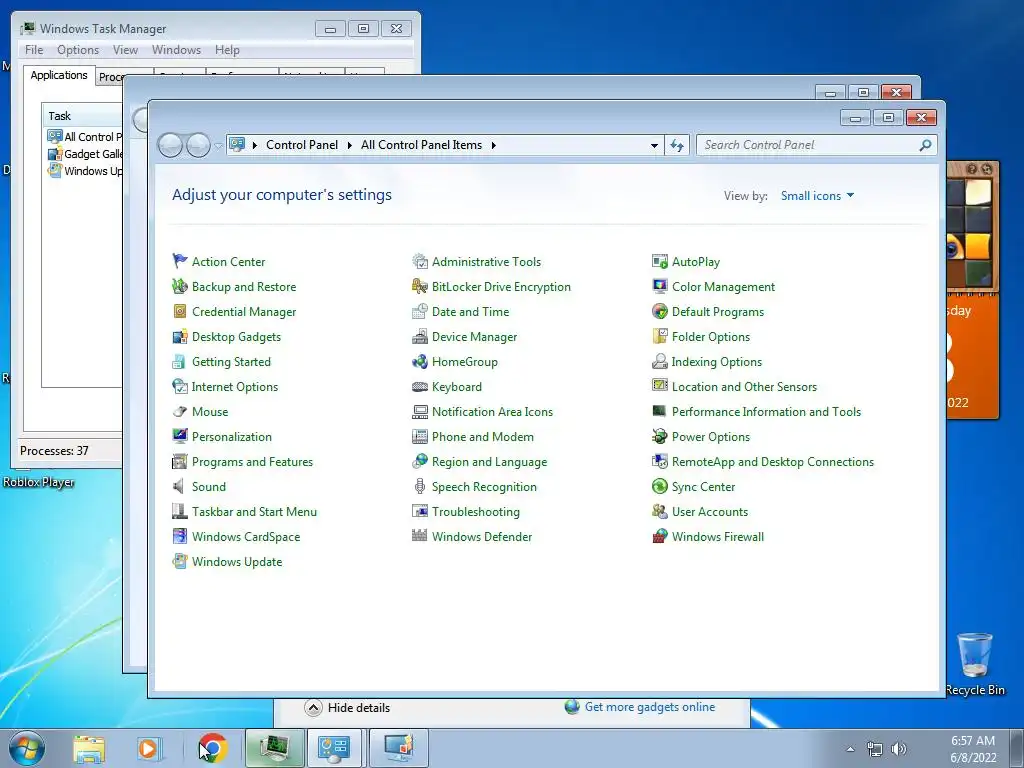1024x768 pixels.
Task: Open the recent pages dropdown beside Forward button
Action: point(218,146)
